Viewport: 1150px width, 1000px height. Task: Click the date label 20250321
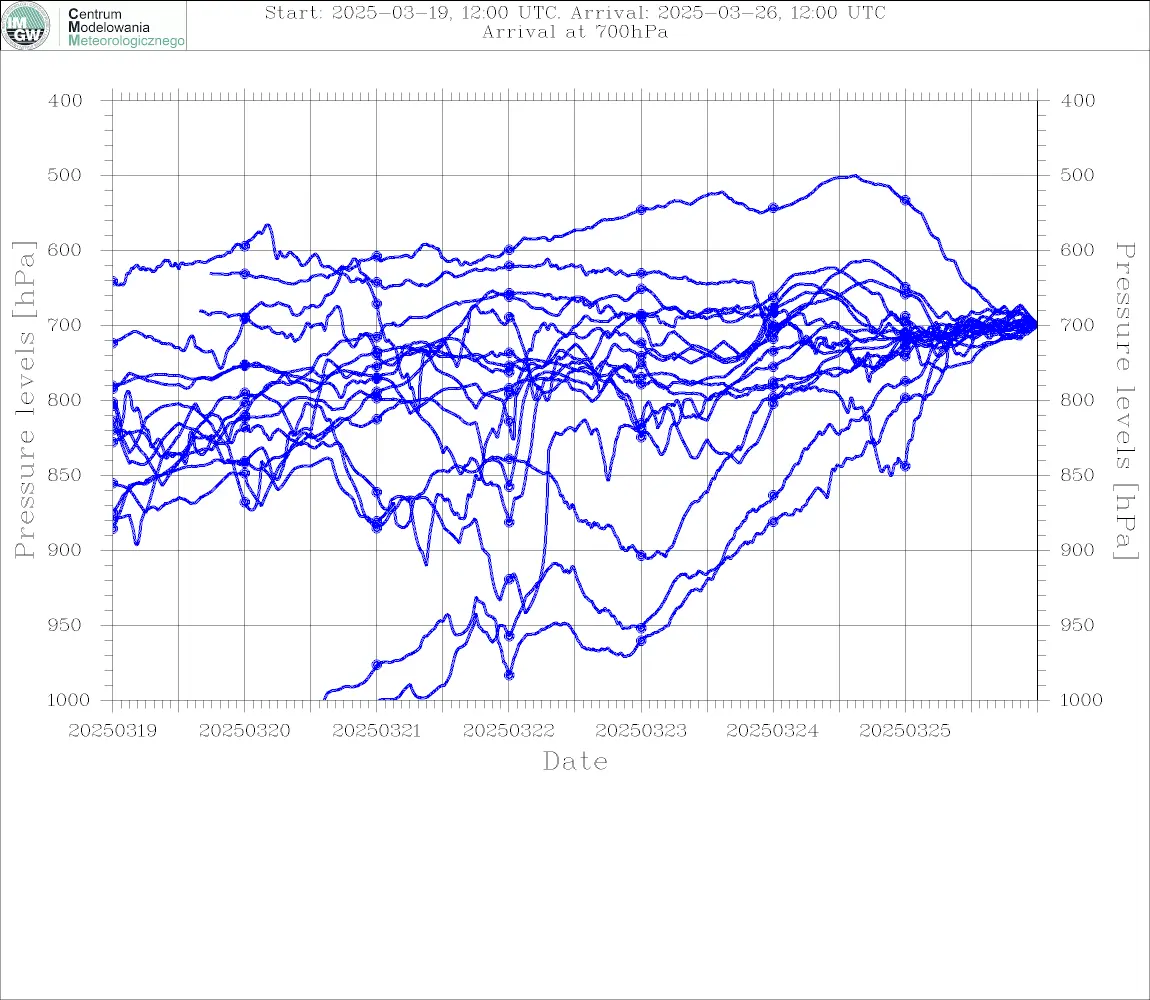click(376, 731)
